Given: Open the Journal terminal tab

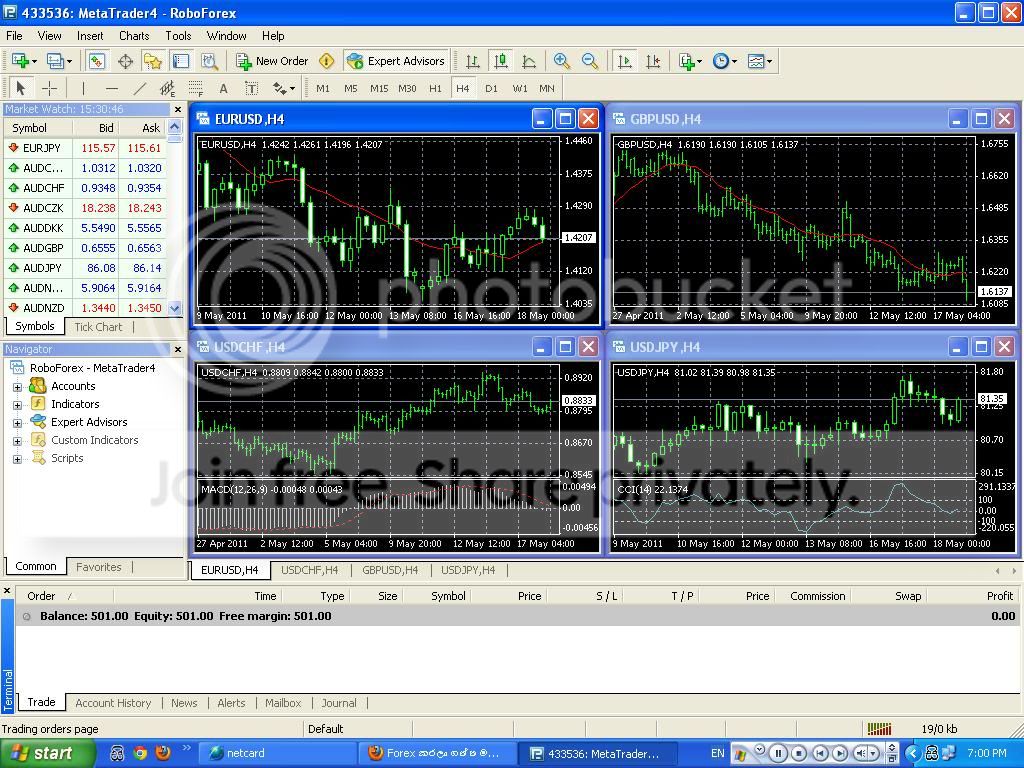Looking at the screenshot, I should click(x=339, y=703).
